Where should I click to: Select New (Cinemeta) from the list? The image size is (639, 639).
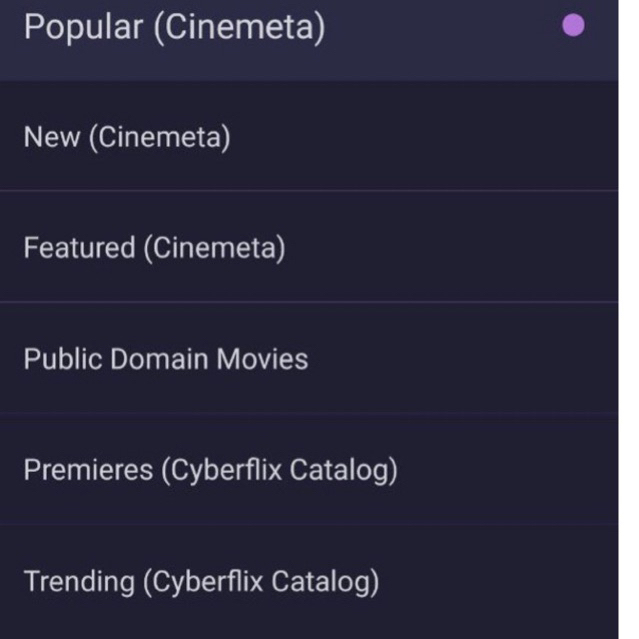[x=127, y=137]
